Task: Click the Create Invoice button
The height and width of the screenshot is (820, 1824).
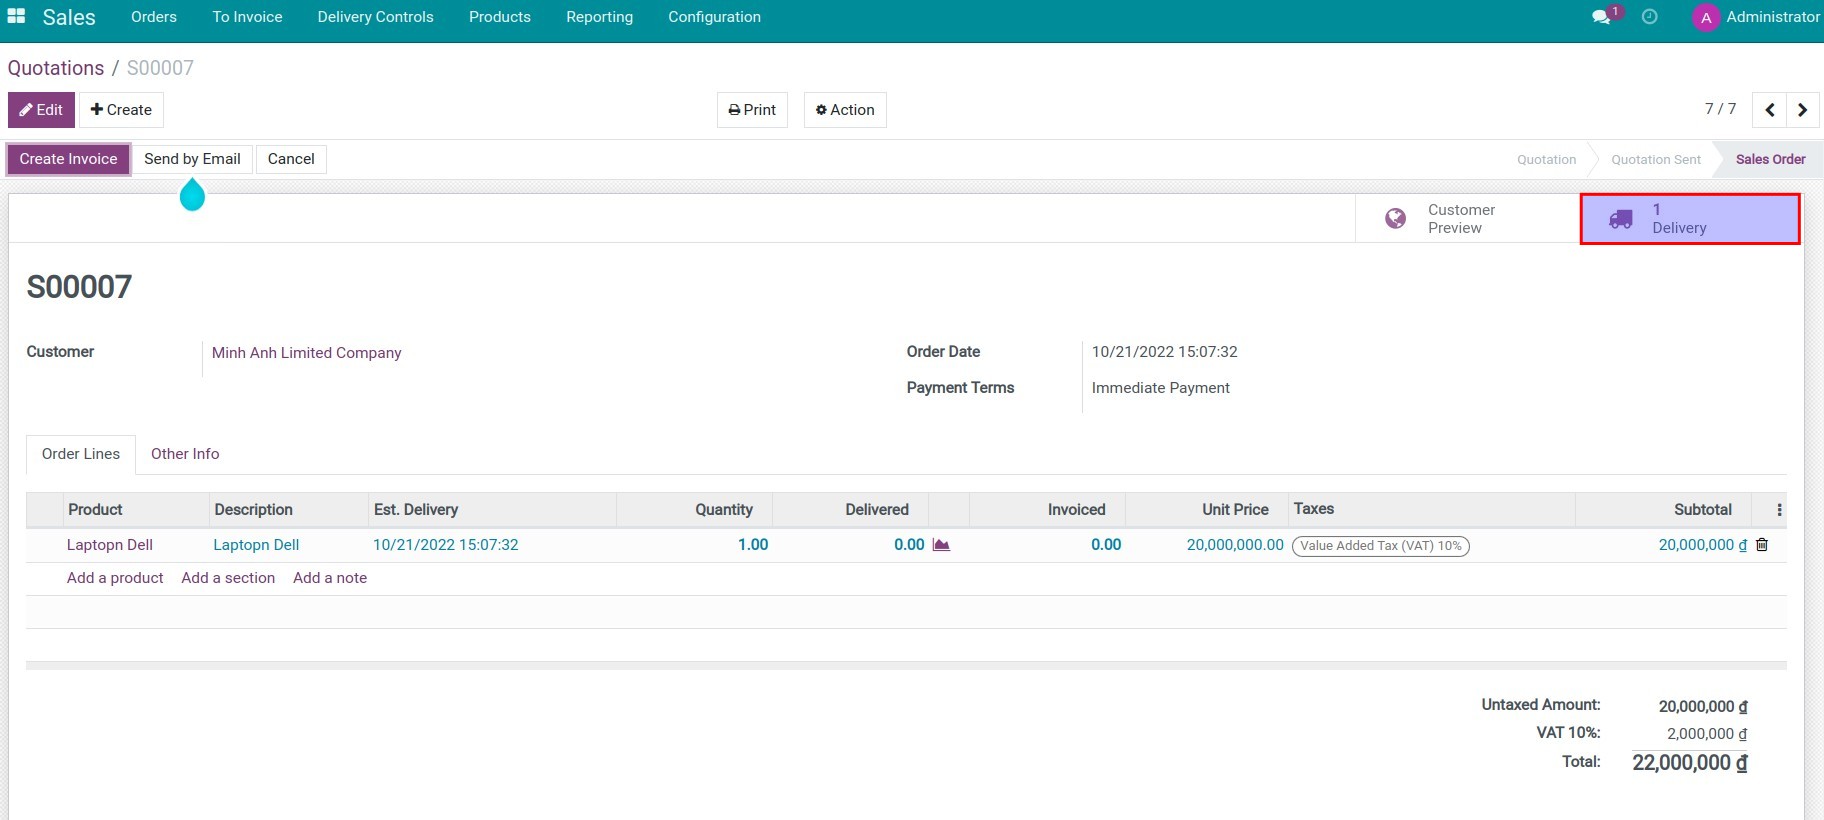Action: pyautogui.click(x=68, y=159)
